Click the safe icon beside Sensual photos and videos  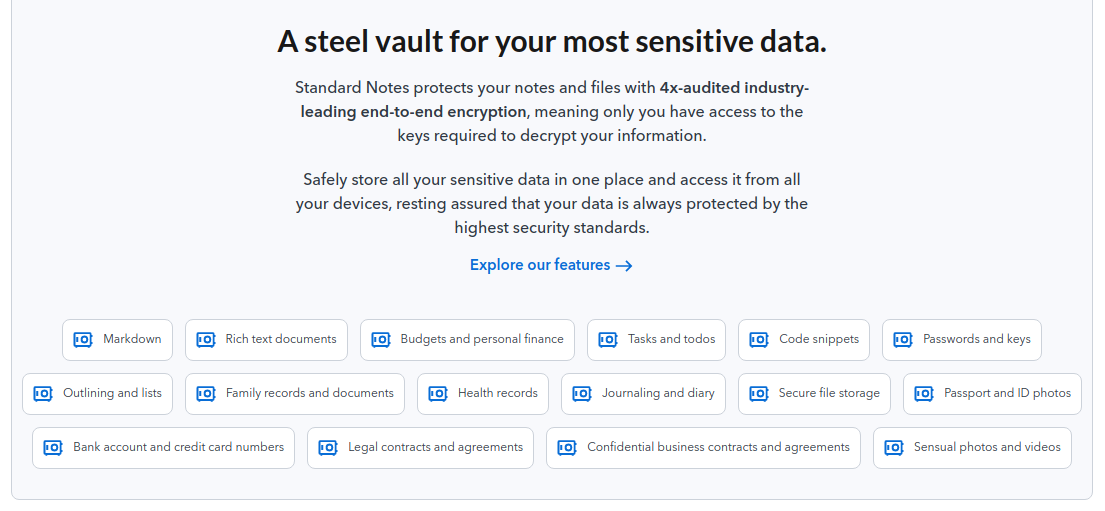(x=894, y=448)
